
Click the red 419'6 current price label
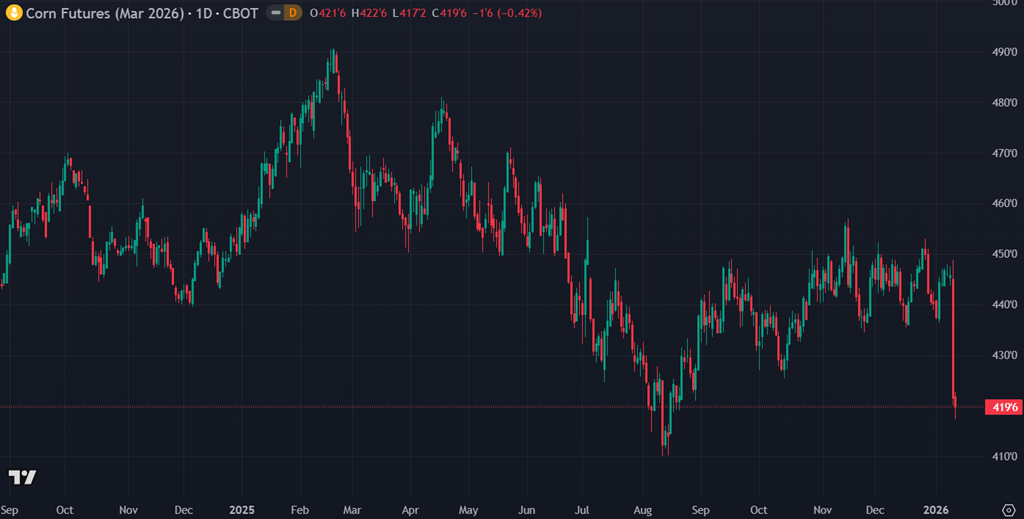(1001, 407)
